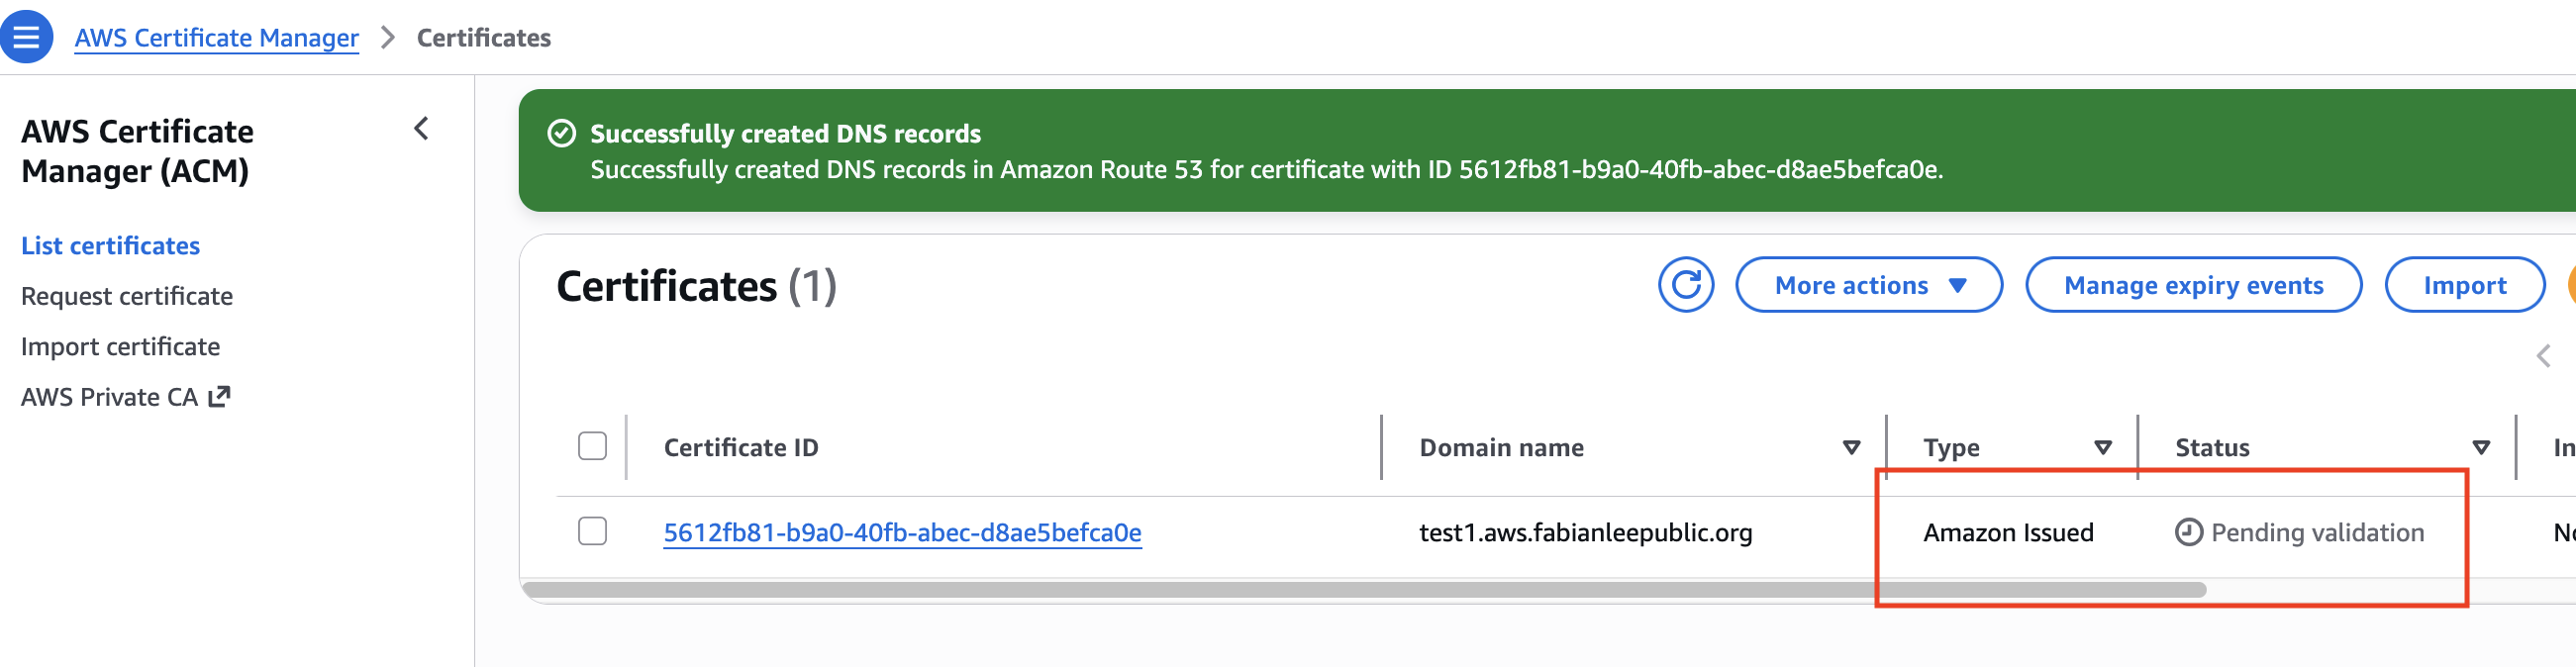2576x667 pixels.
Task: Click AWS Private CA external link icon
Action: [219, 397]
